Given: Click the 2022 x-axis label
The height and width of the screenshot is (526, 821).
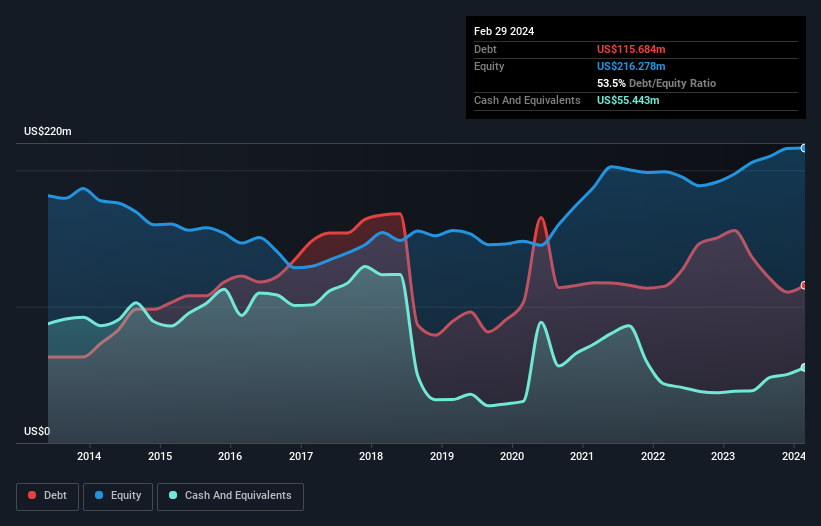Looking at the screenshot, I should (x=653, y=456).
